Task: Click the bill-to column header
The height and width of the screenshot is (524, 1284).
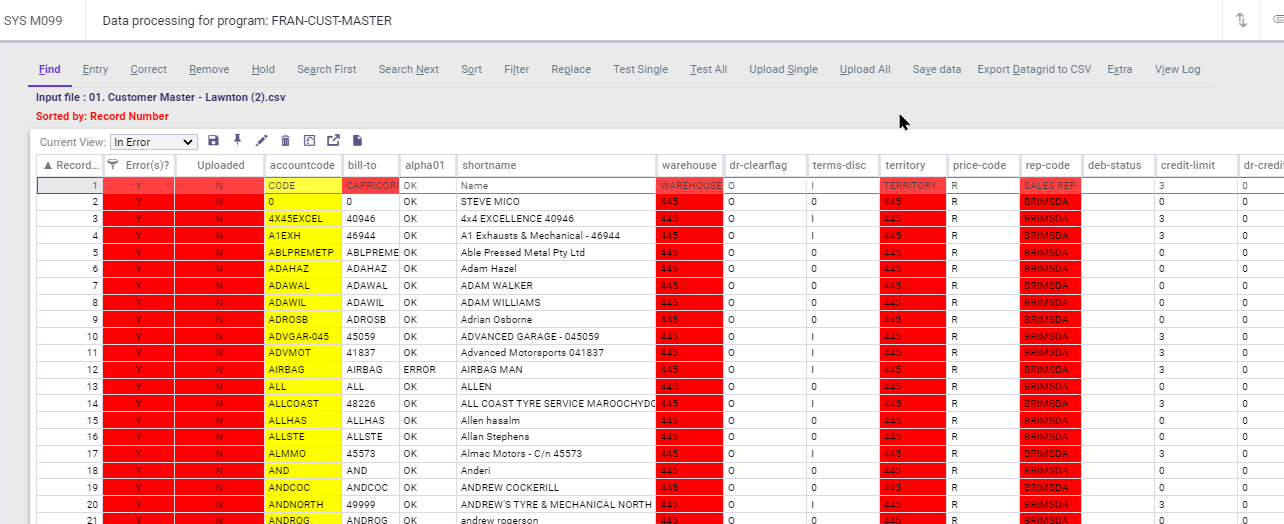Action: [x=370, y=165]
